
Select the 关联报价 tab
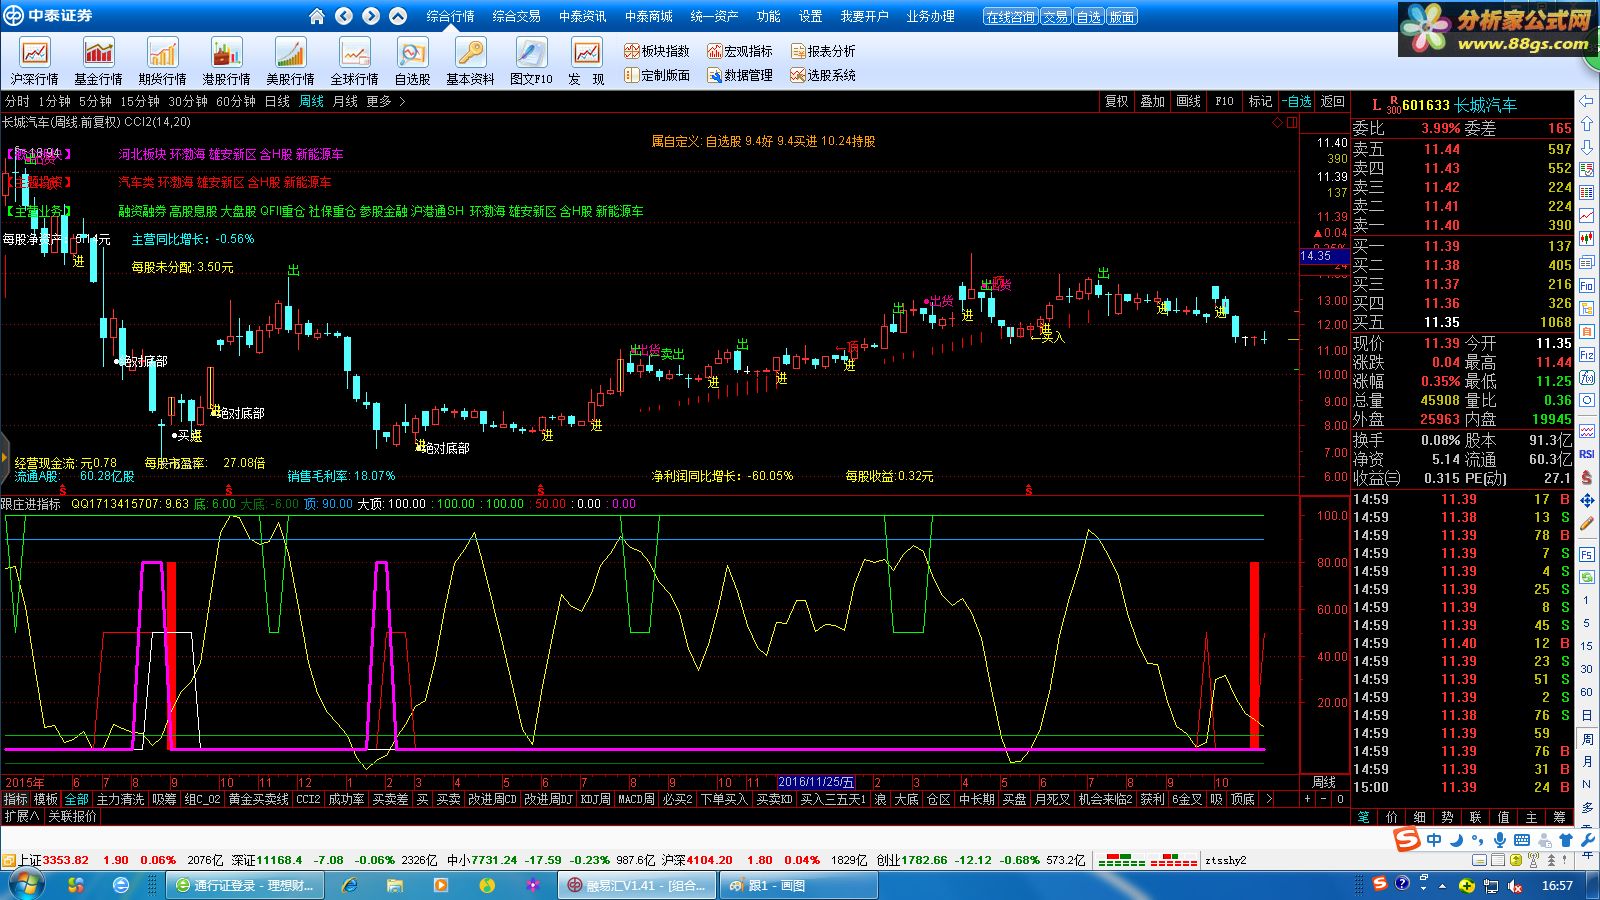[x=72, y=816]
